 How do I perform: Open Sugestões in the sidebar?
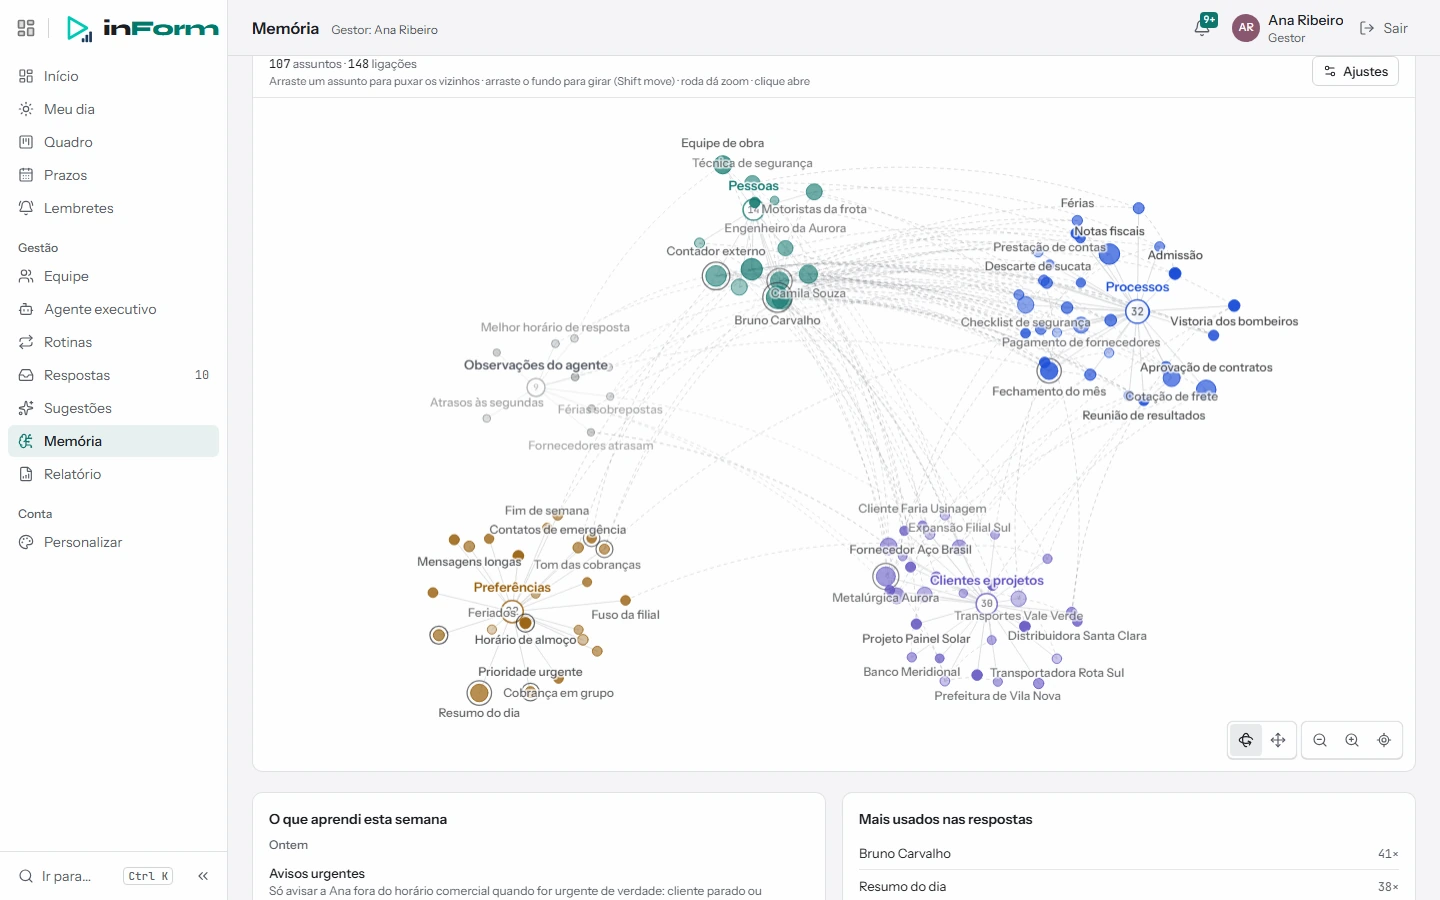tap(113, 408)
